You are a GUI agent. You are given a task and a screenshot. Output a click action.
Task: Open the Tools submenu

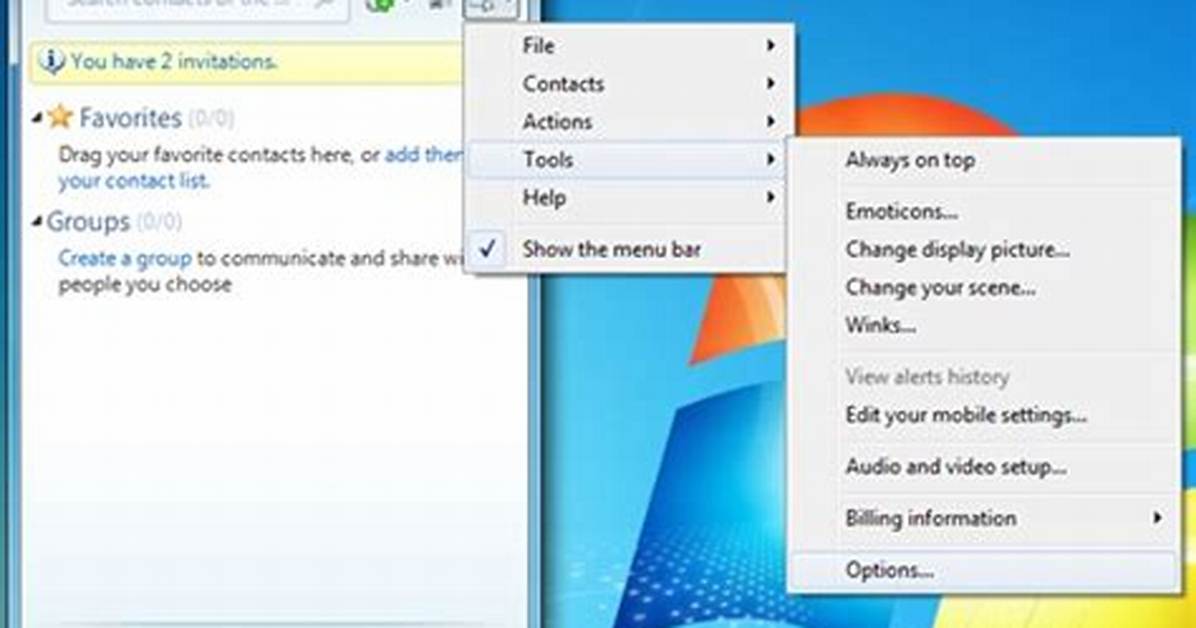(x=627, y=159)
